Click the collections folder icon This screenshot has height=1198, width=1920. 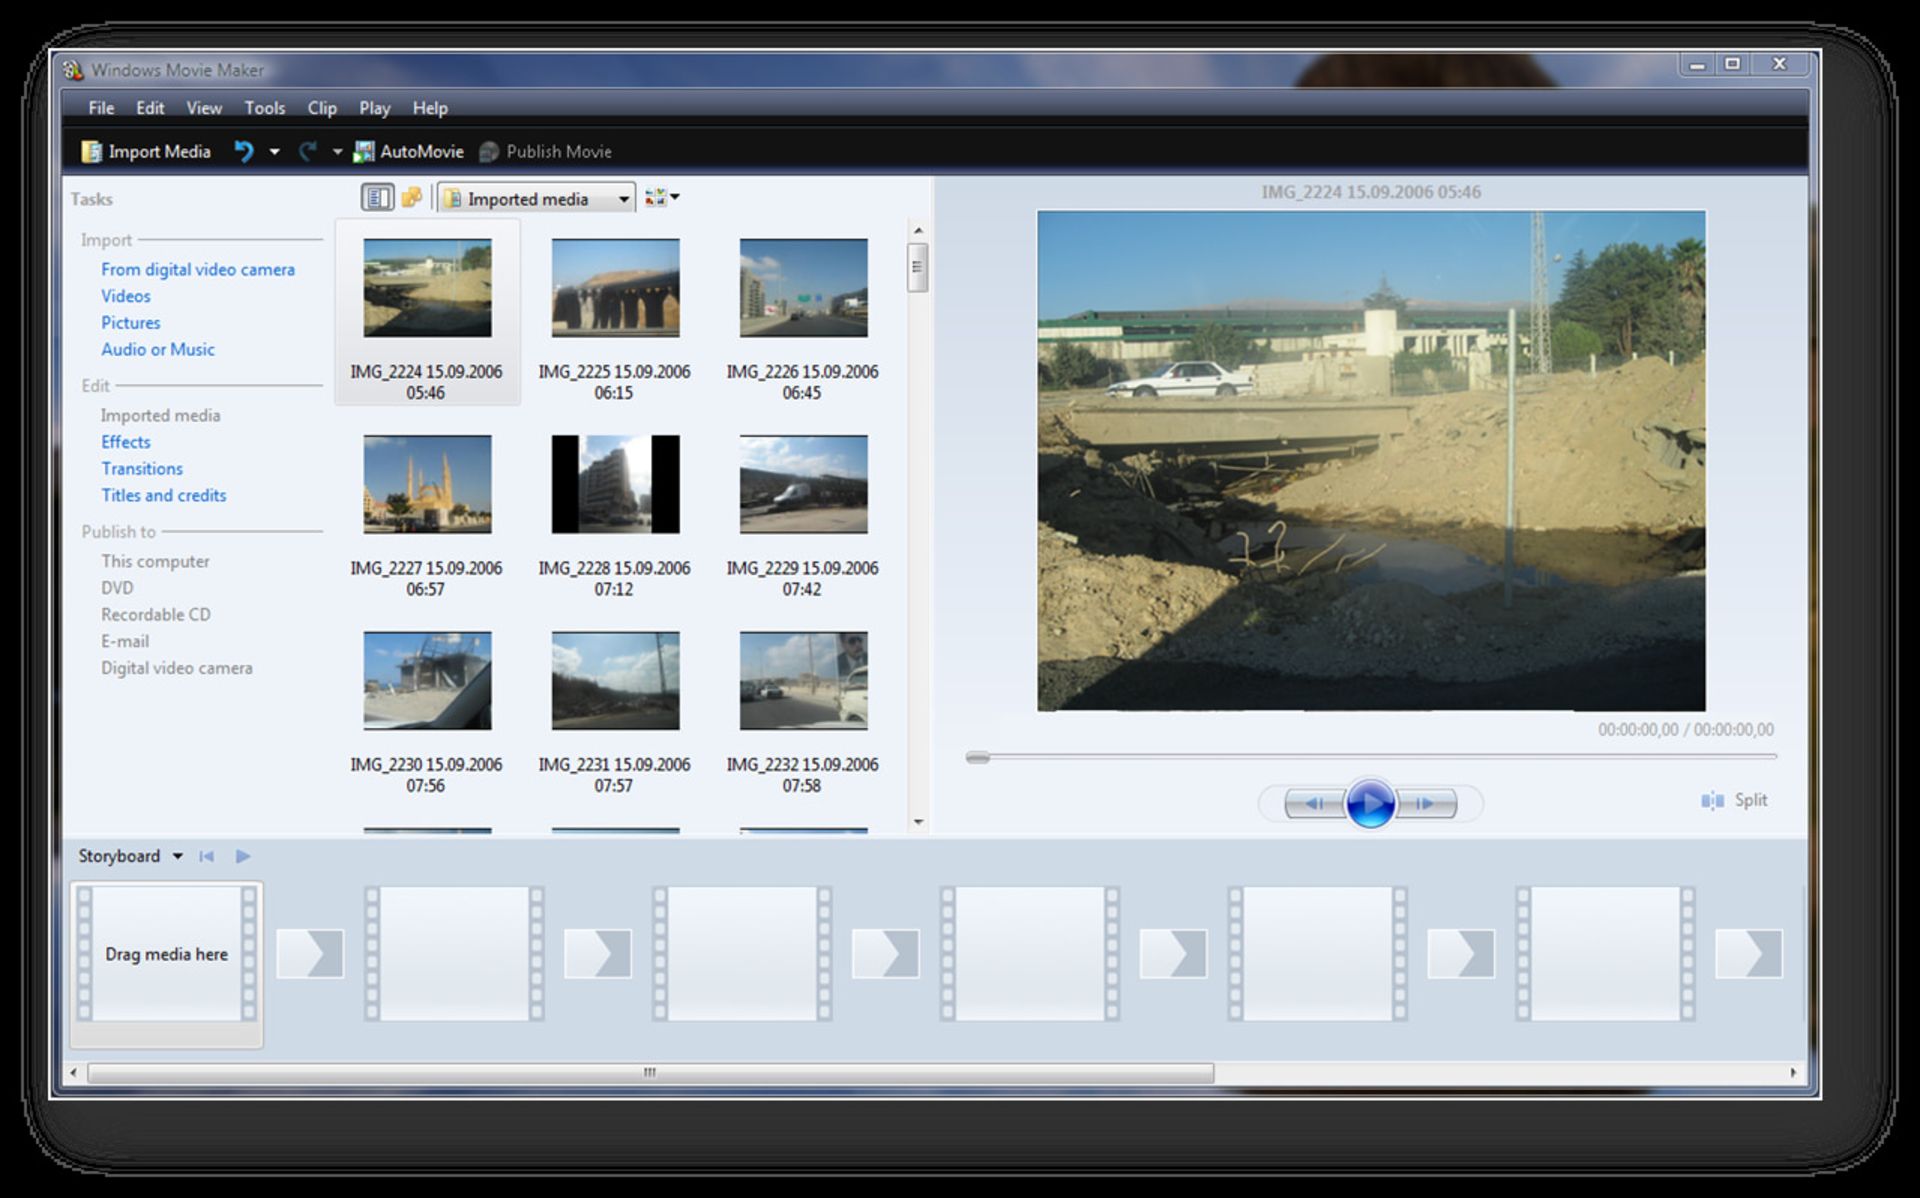point(411,198)
